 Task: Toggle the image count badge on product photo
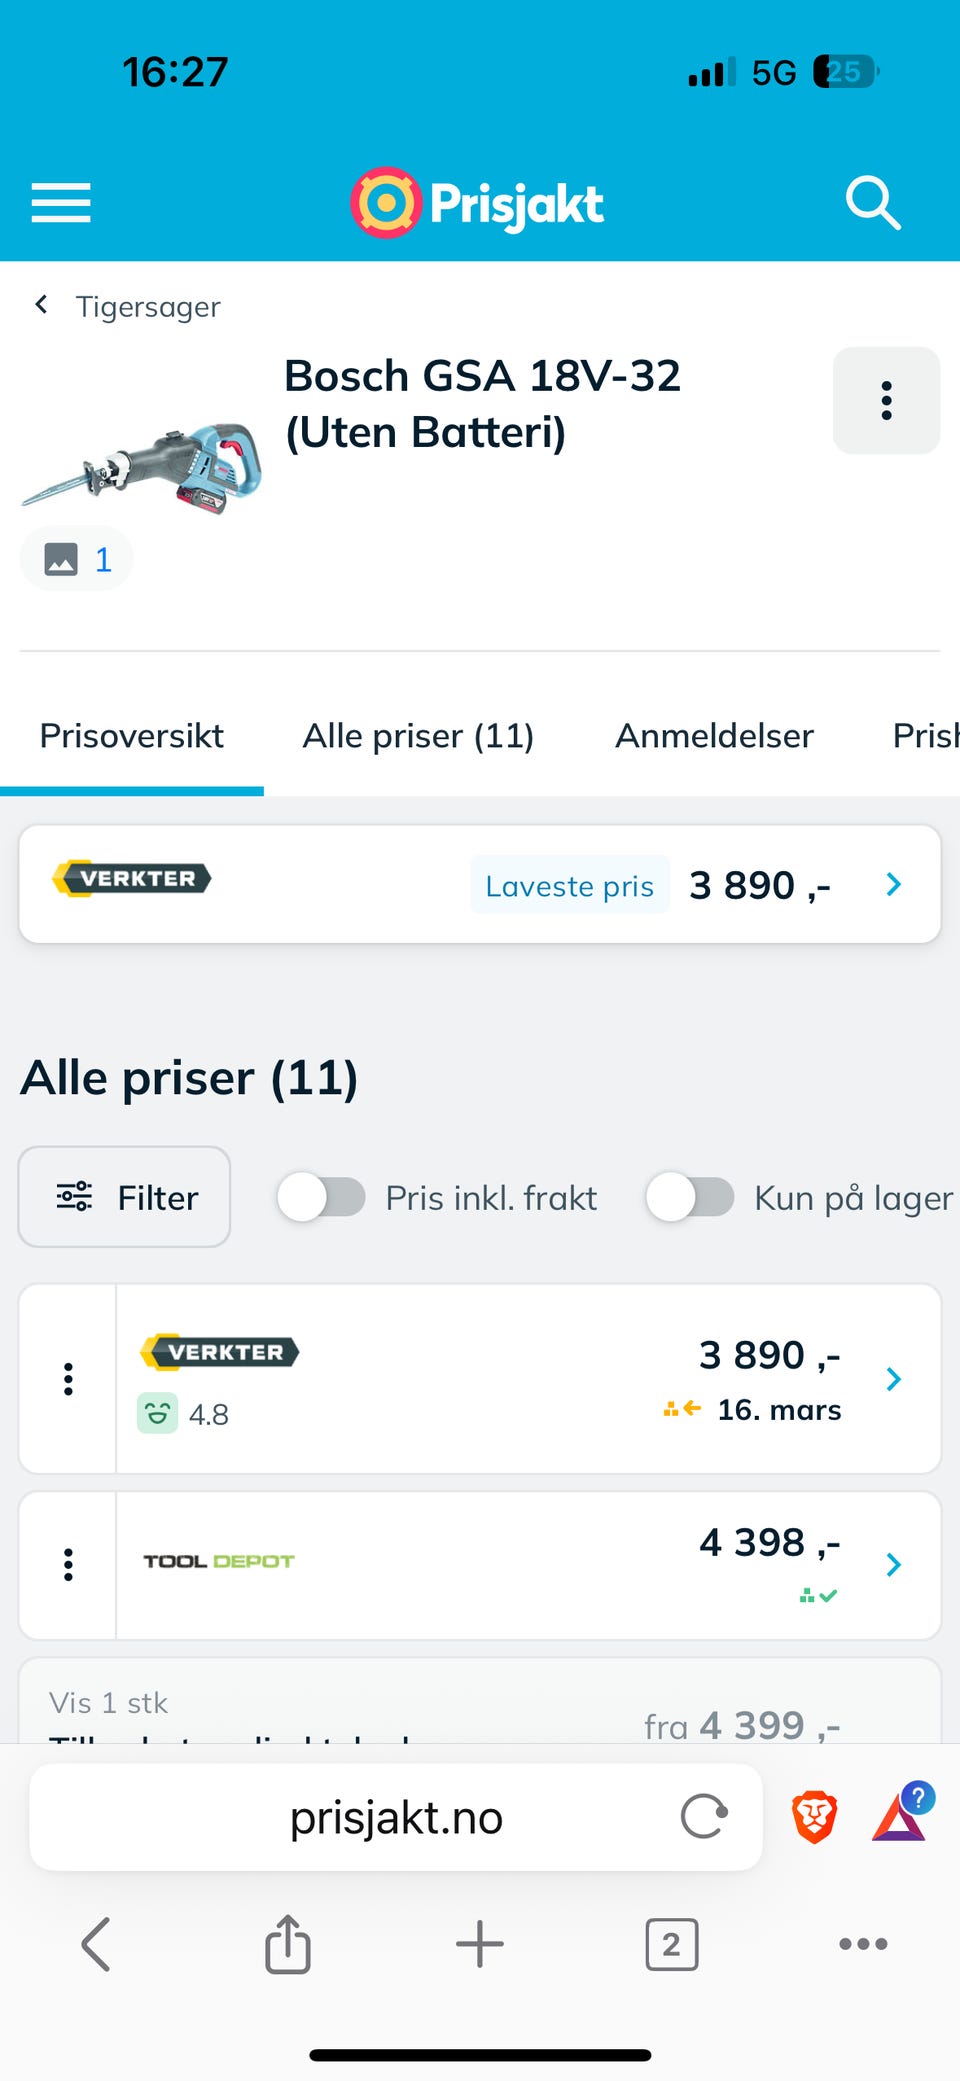(76, 558)
